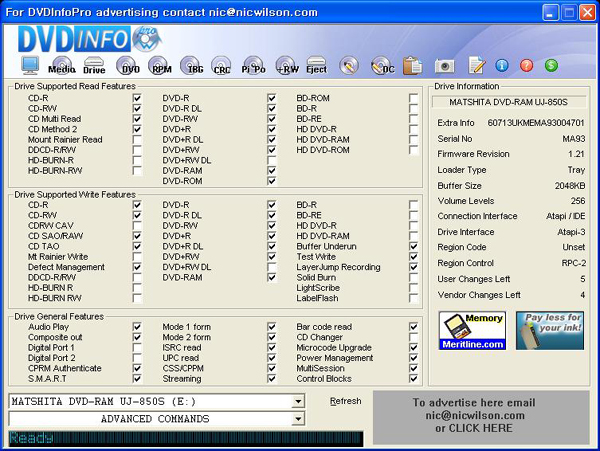
Task: Toggle DVD-RAM write checkbox
Action: 271,277
